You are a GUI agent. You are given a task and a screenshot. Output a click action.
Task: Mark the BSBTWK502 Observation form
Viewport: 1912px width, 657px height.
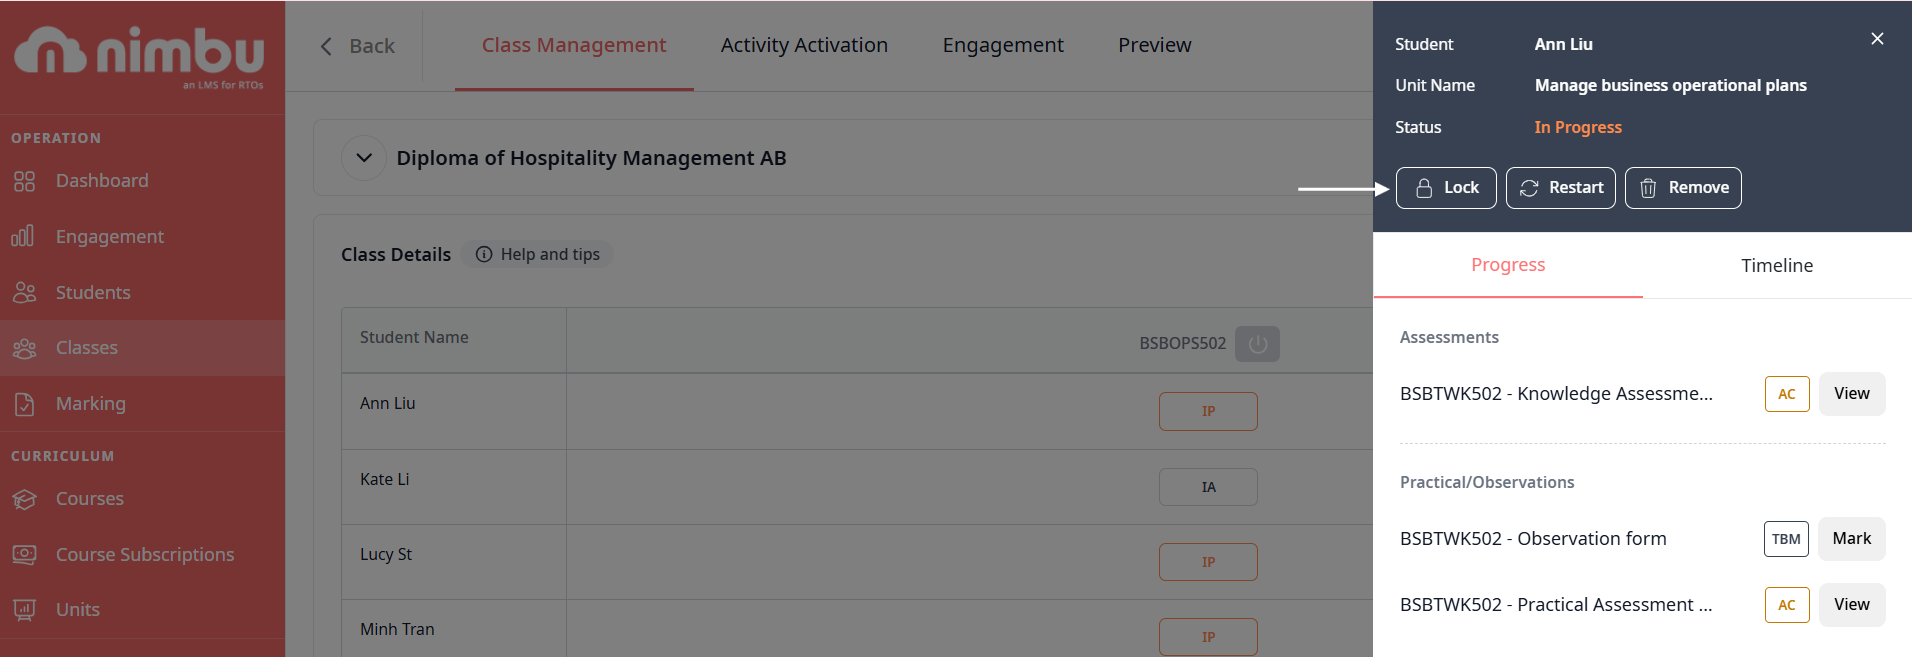1851,538
